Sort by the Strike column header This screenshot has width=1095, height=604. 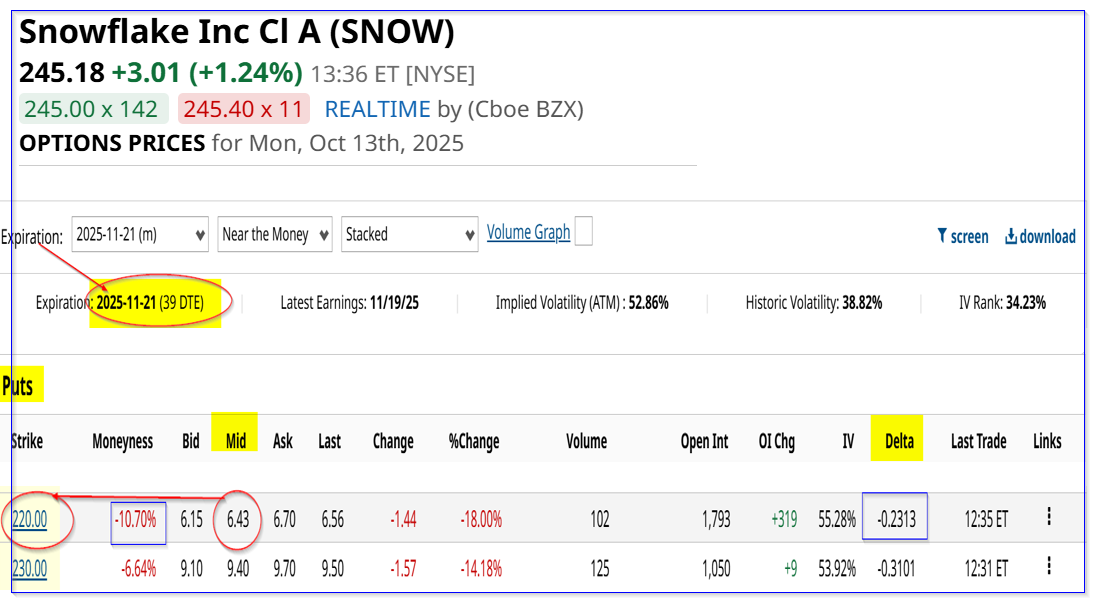click(x=27, y=441)
